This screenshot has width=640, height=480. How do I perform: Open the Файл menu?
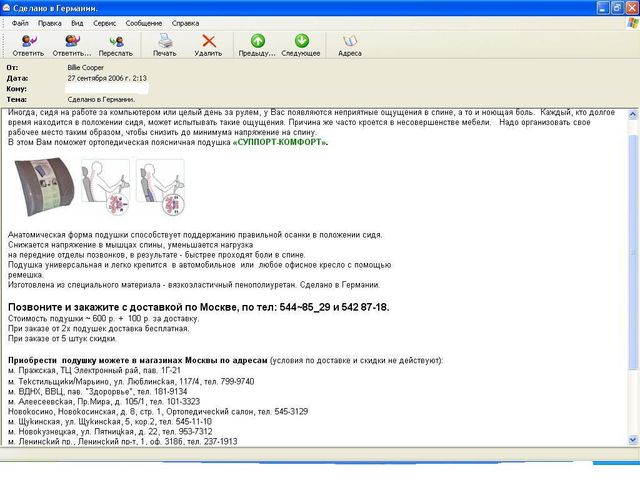20,22
